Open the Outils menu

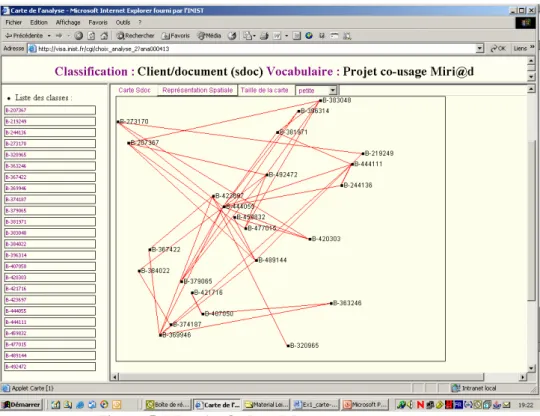[x=123, y=22]
